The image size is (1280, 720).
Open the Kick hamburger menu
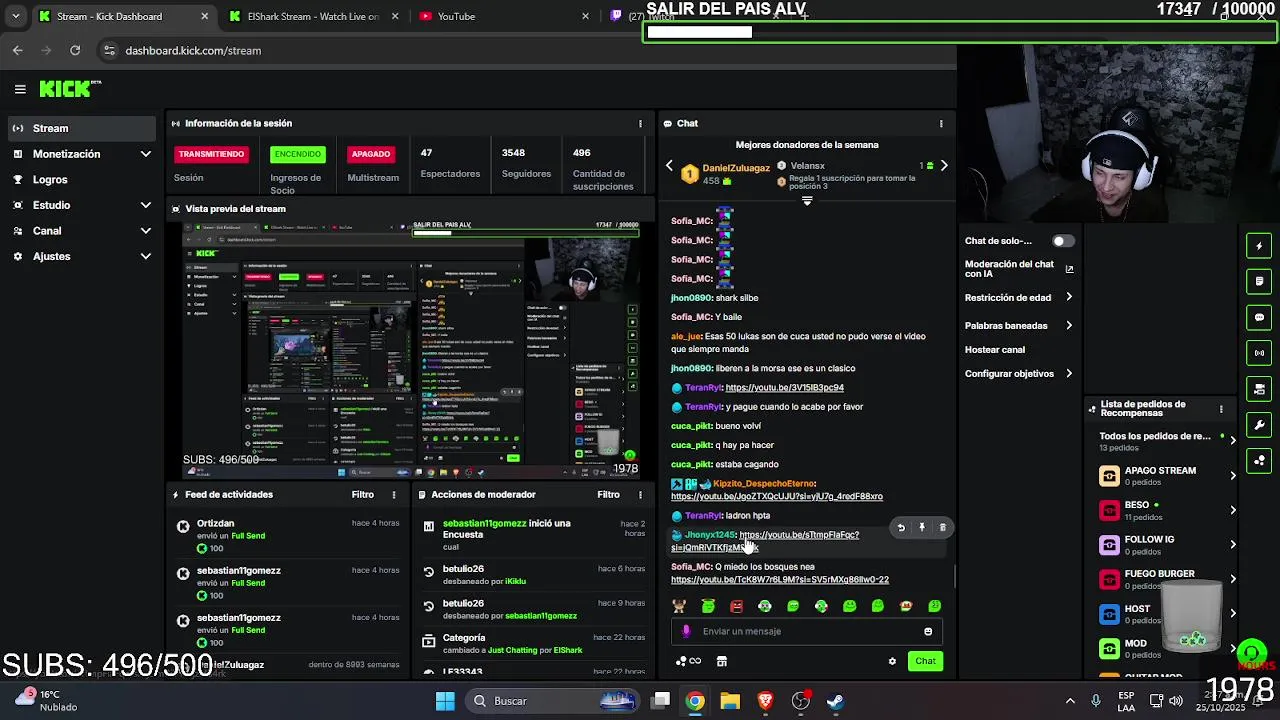20,89
